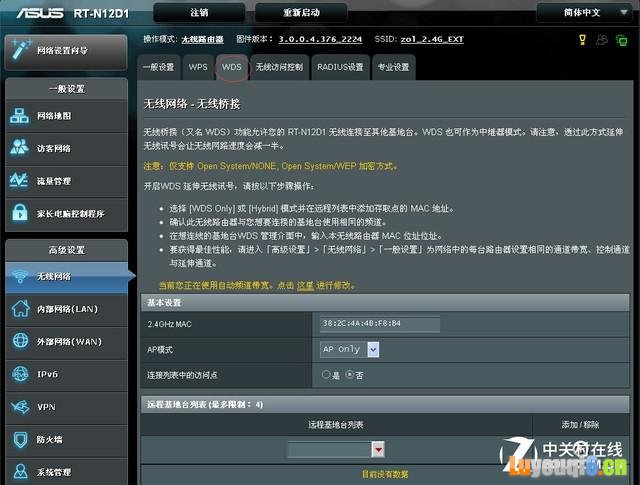This screenshot has width=640, height=485.
Task: Switch to the 专业设置 tab
Action: (x=393, y=67)
